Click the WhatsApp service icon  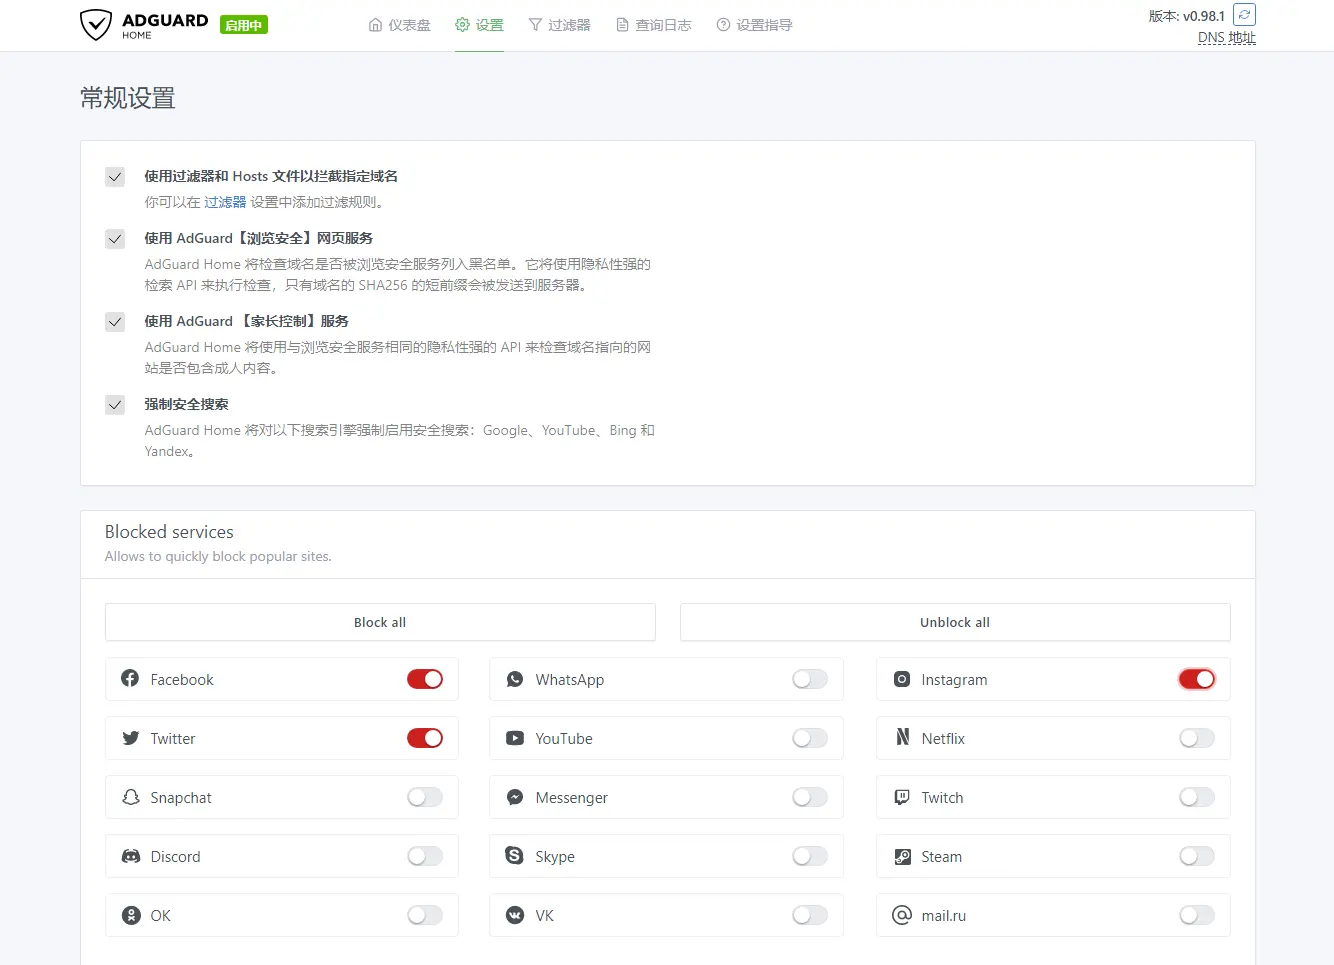[x=515, y=679]
